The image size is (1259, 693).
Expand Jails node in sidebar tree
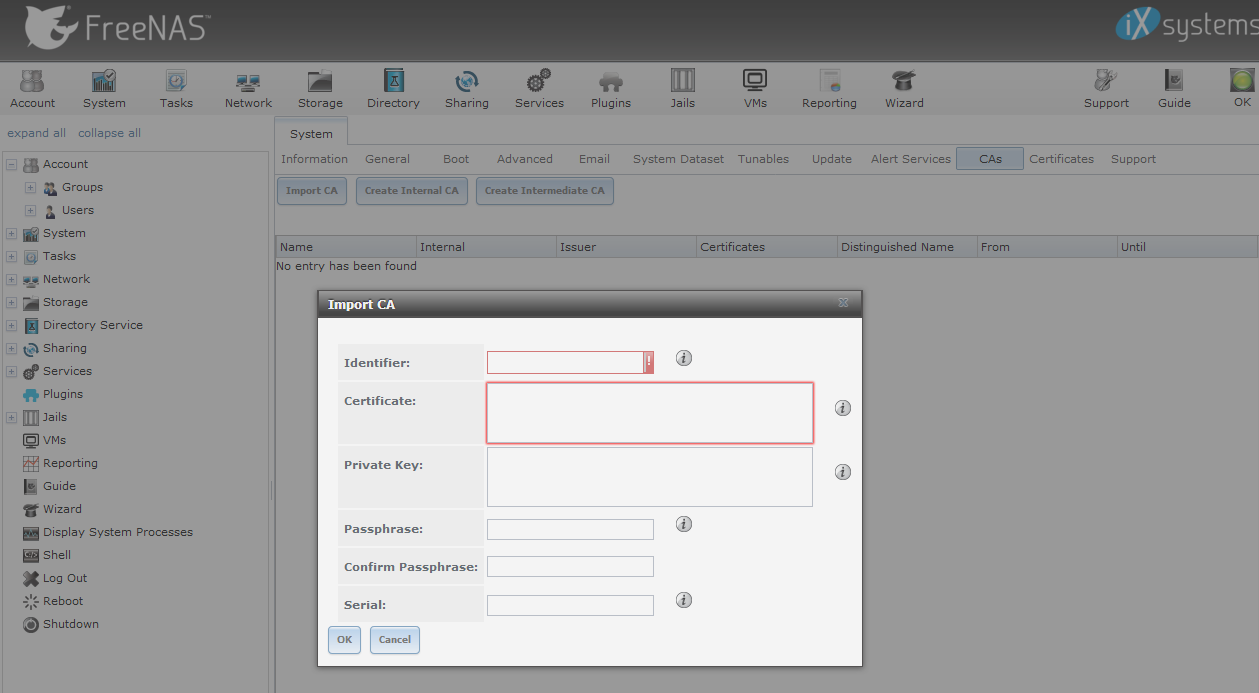(x=11, y=418)
